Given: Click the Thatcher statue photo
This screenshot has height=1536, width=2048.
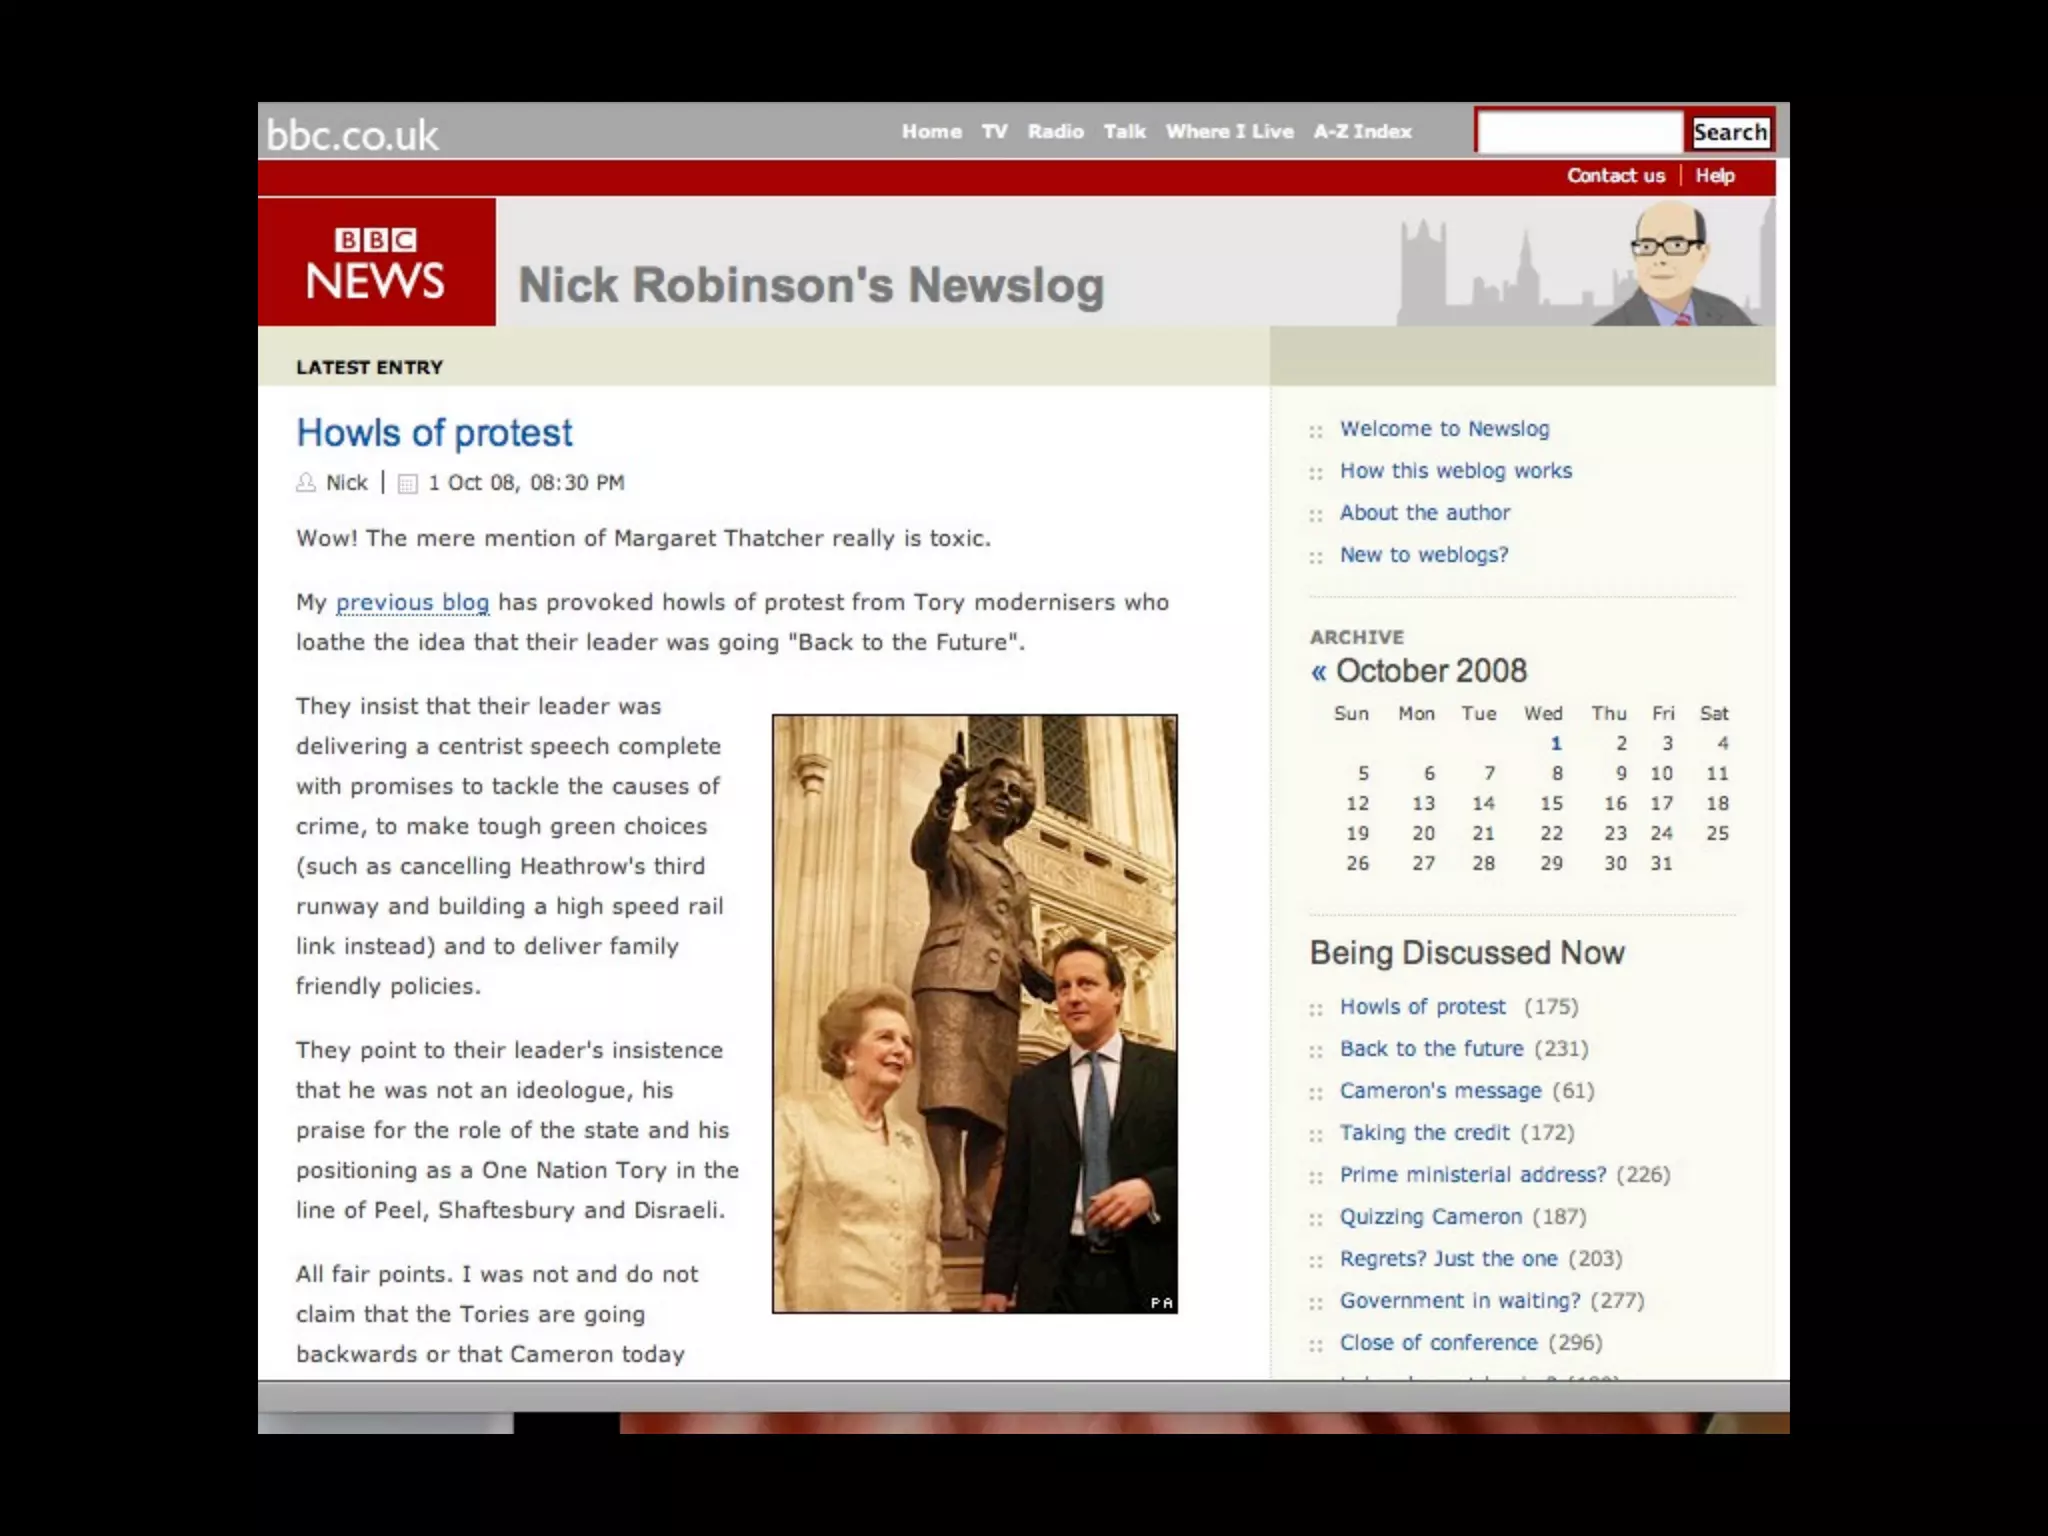Looking at the screenshot, I should 974,1013.
